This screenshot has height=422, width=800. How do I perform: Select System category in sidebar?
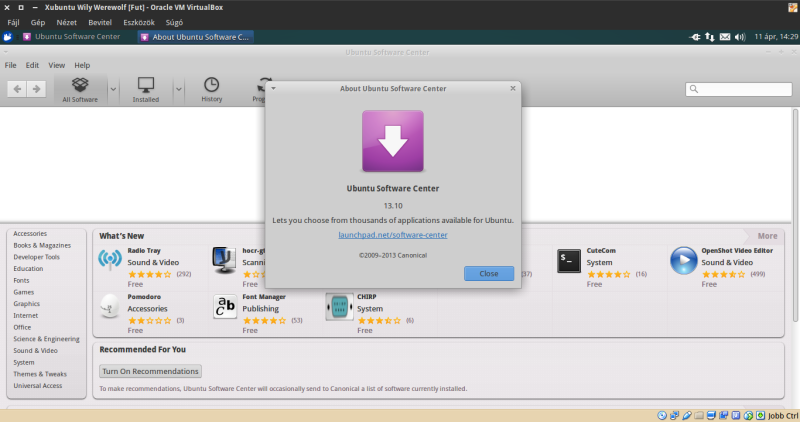click(24, 362)
